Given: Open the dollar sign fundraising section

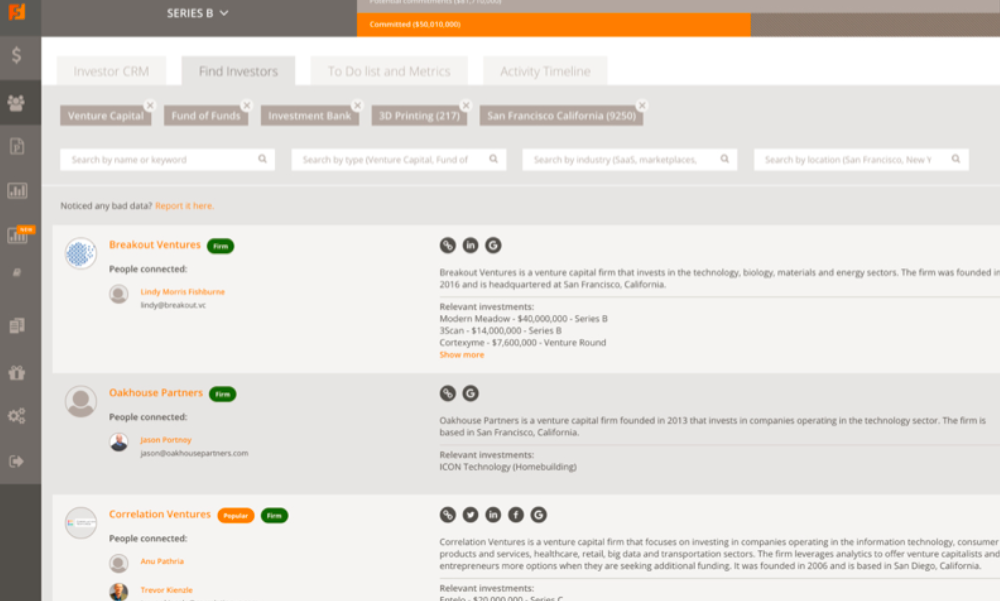Looking at the screenshot, I should pyautogui.click(x=17, y=56).
